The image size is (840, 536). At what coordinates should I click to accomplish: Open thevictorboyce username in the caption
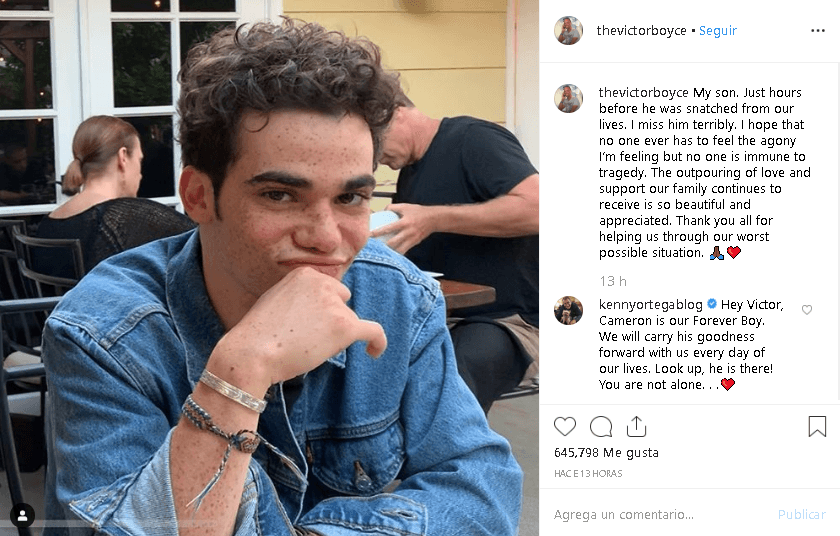click(643, 93)
